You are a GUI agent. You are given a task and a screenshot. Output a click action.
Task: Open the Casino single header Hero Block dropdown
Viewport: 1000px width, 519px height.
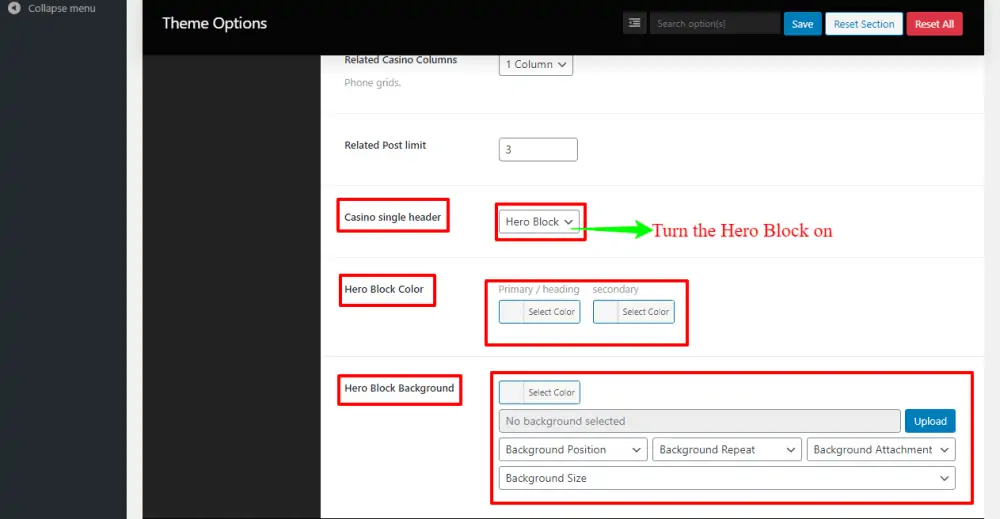tap(539, 221)
